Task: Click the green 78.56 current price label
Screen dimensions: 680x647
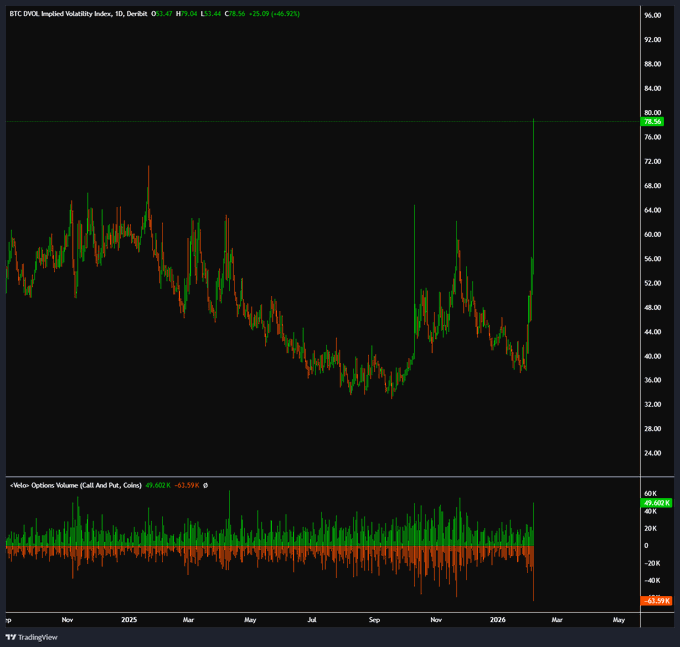Action: (x=651, y=121)
